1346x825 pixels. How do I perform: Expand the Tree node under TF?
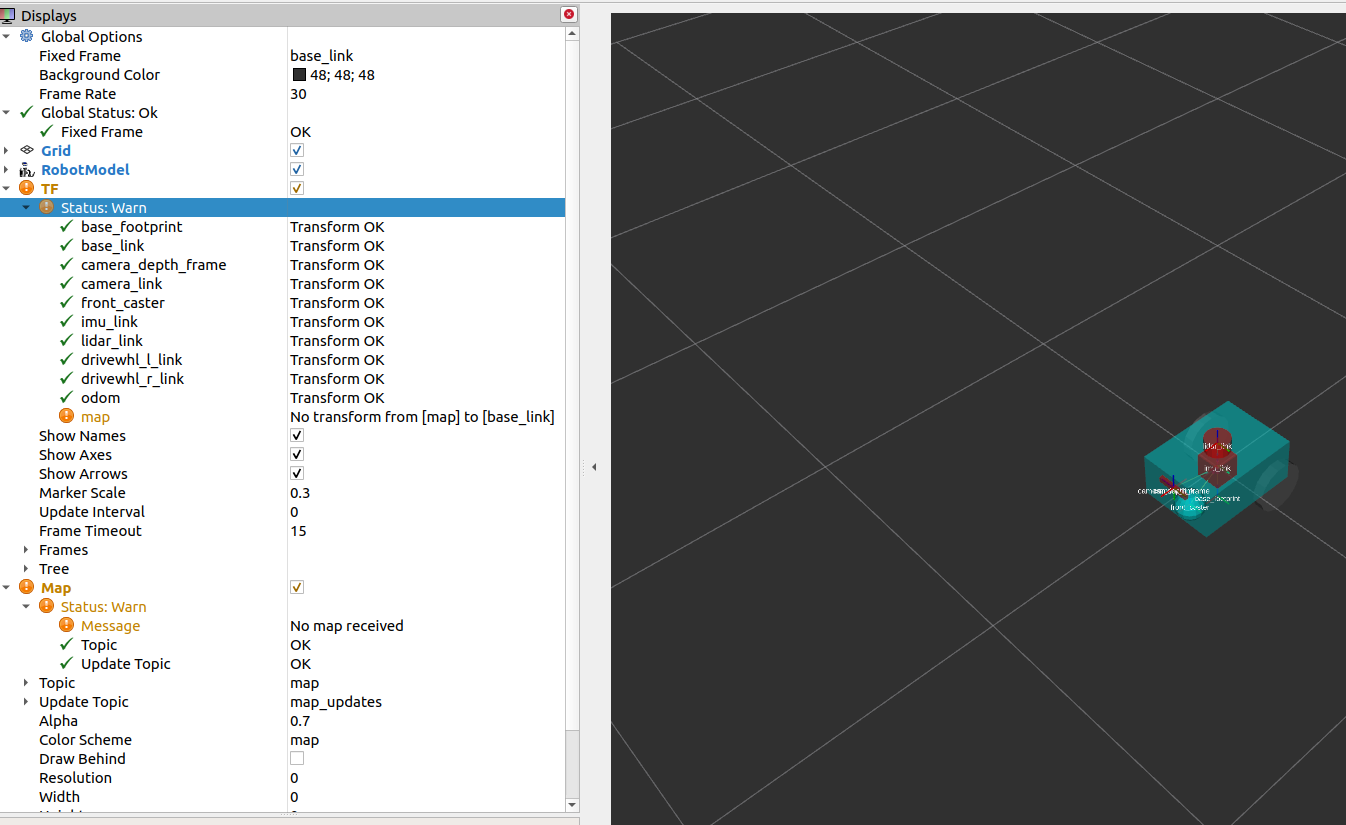tap(26, 569)
